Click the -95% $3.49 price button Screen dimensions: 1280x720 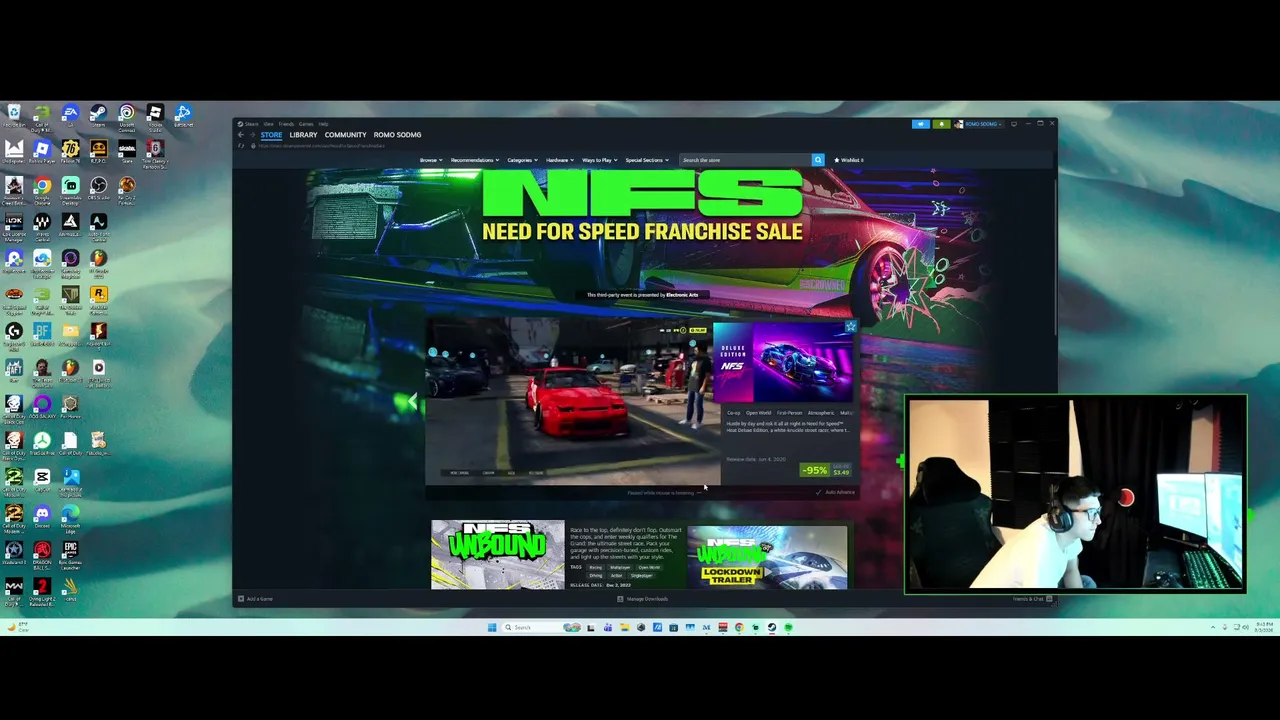pos(827,470)
